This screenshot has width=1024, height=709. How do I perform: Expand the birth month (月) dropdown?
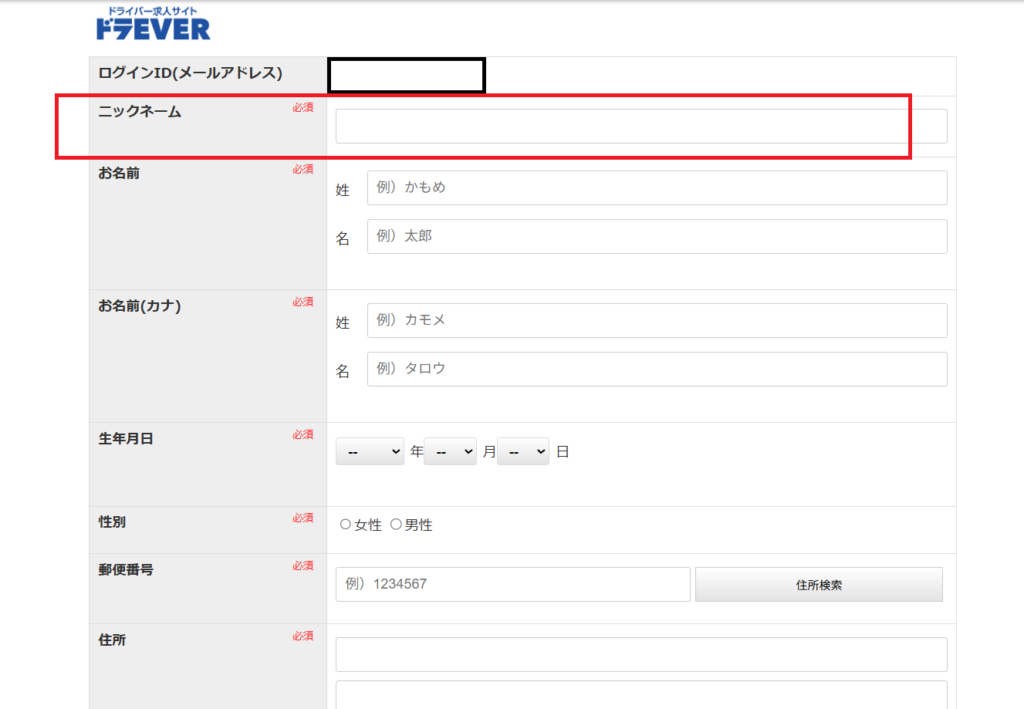[450, 452]
